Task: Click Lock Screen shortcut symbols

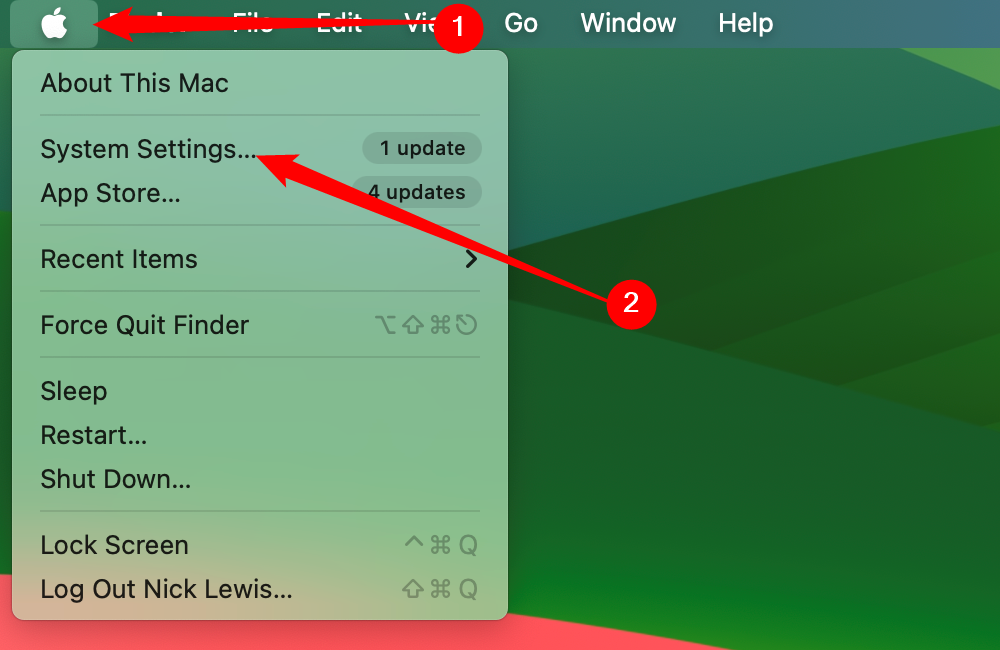Action: click(441, 545)
